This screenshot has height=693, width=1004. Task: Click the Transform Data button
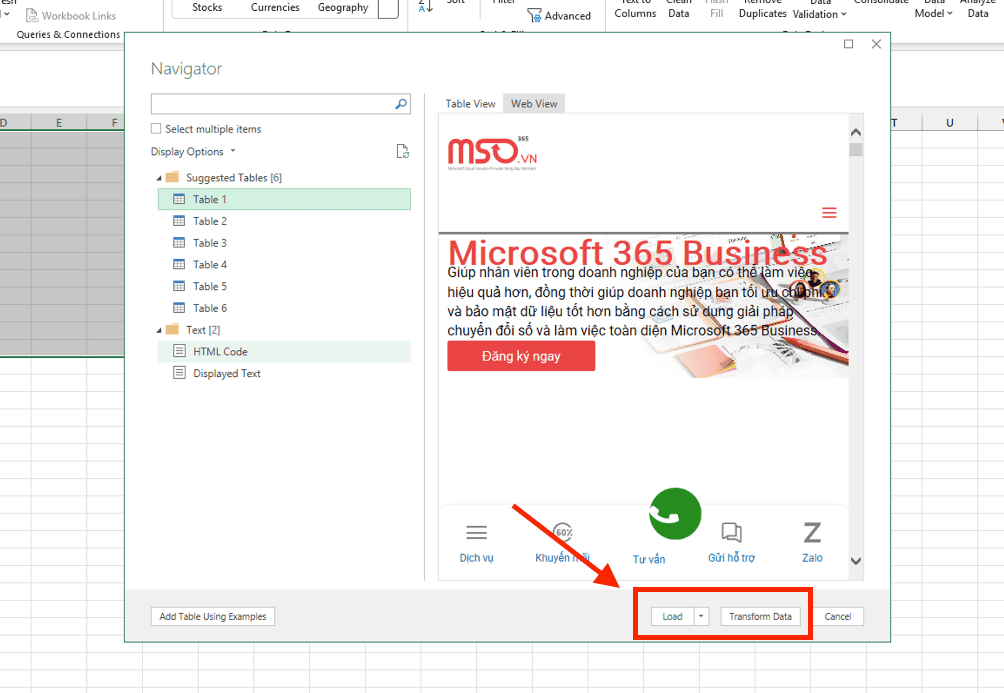point(760,616)
